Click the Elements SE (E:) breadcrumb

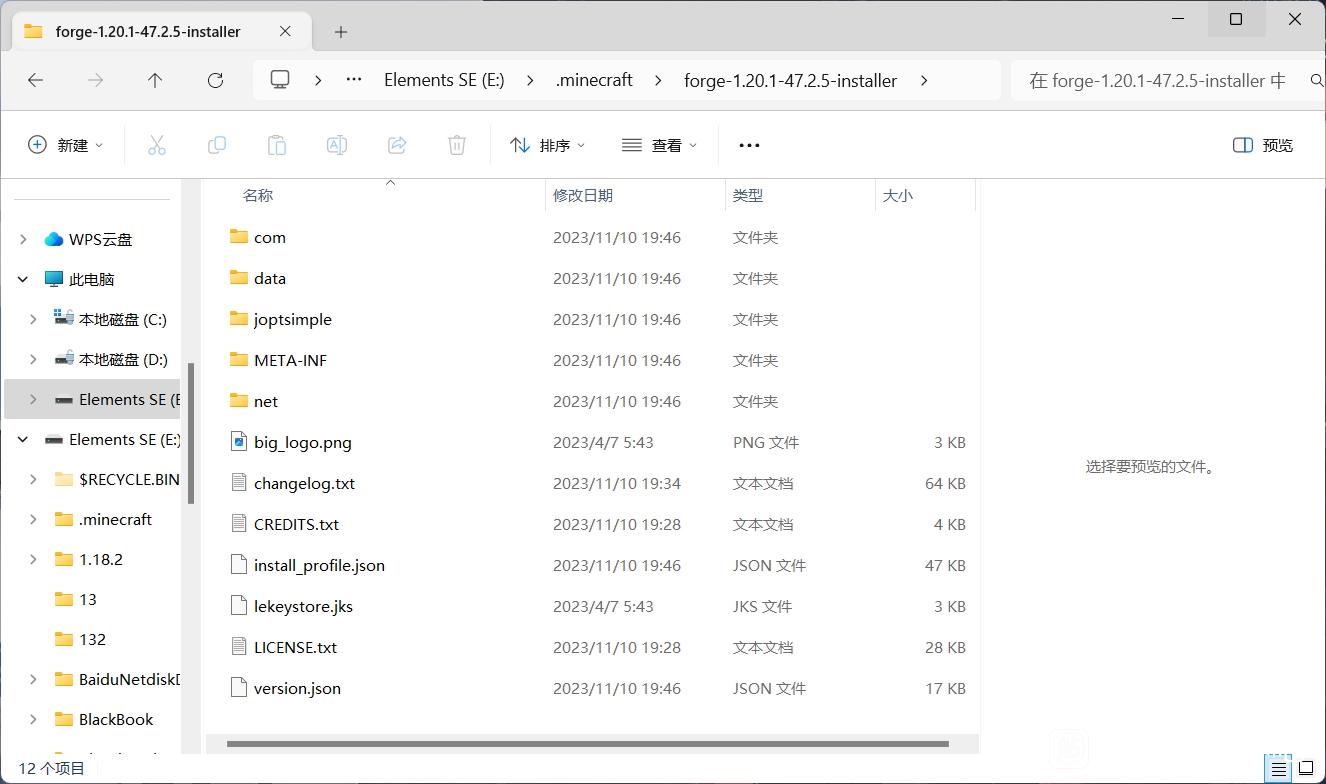(x=444, y=80)
